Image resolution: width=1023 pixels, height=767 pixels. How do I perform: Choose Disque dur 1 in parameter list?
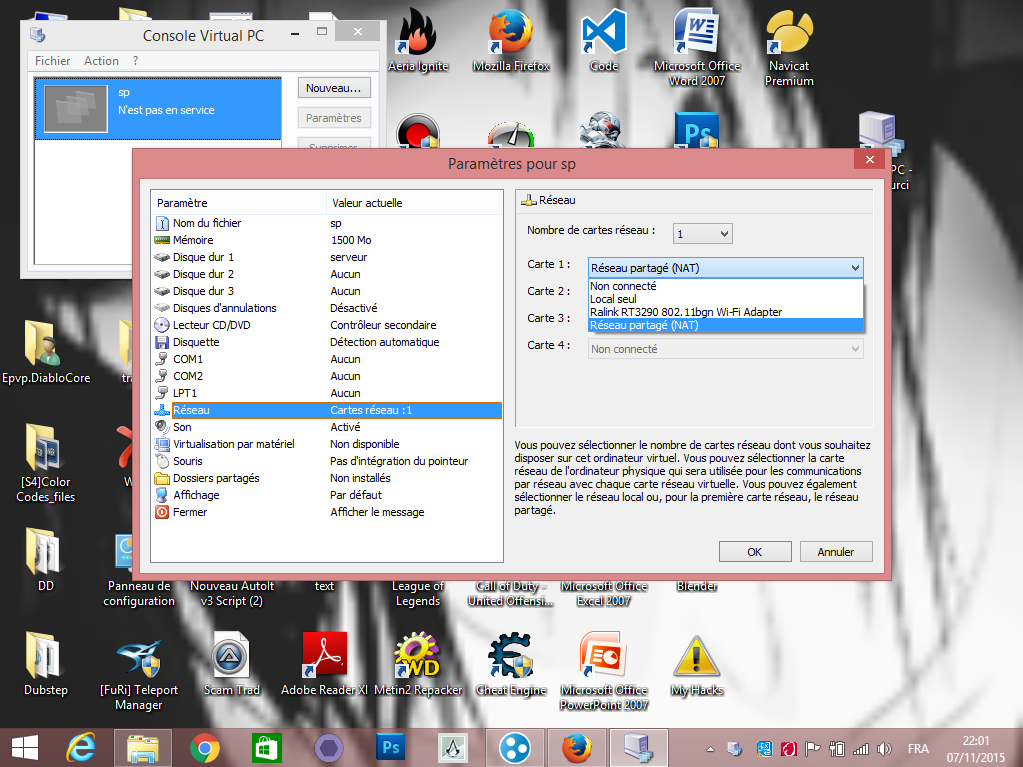point(326,257)
